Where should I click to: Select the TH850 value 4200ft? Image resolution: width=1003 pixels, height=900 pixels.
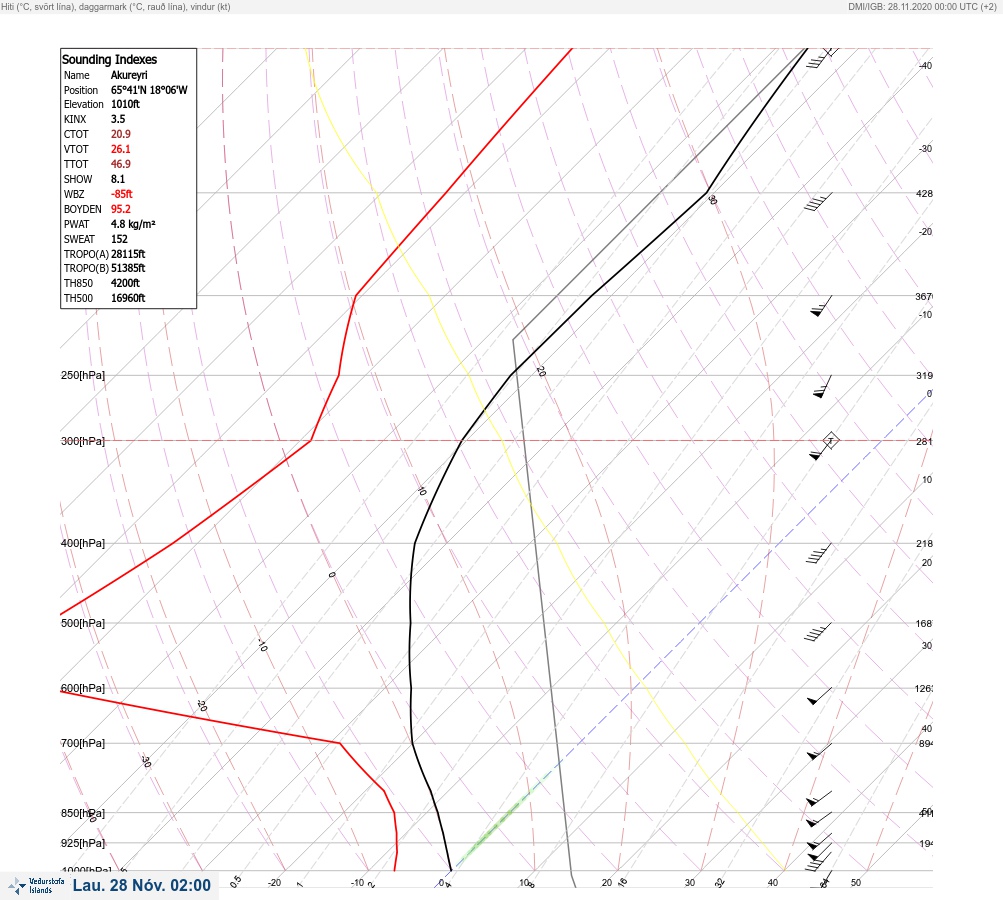click(x=125, y=283)
